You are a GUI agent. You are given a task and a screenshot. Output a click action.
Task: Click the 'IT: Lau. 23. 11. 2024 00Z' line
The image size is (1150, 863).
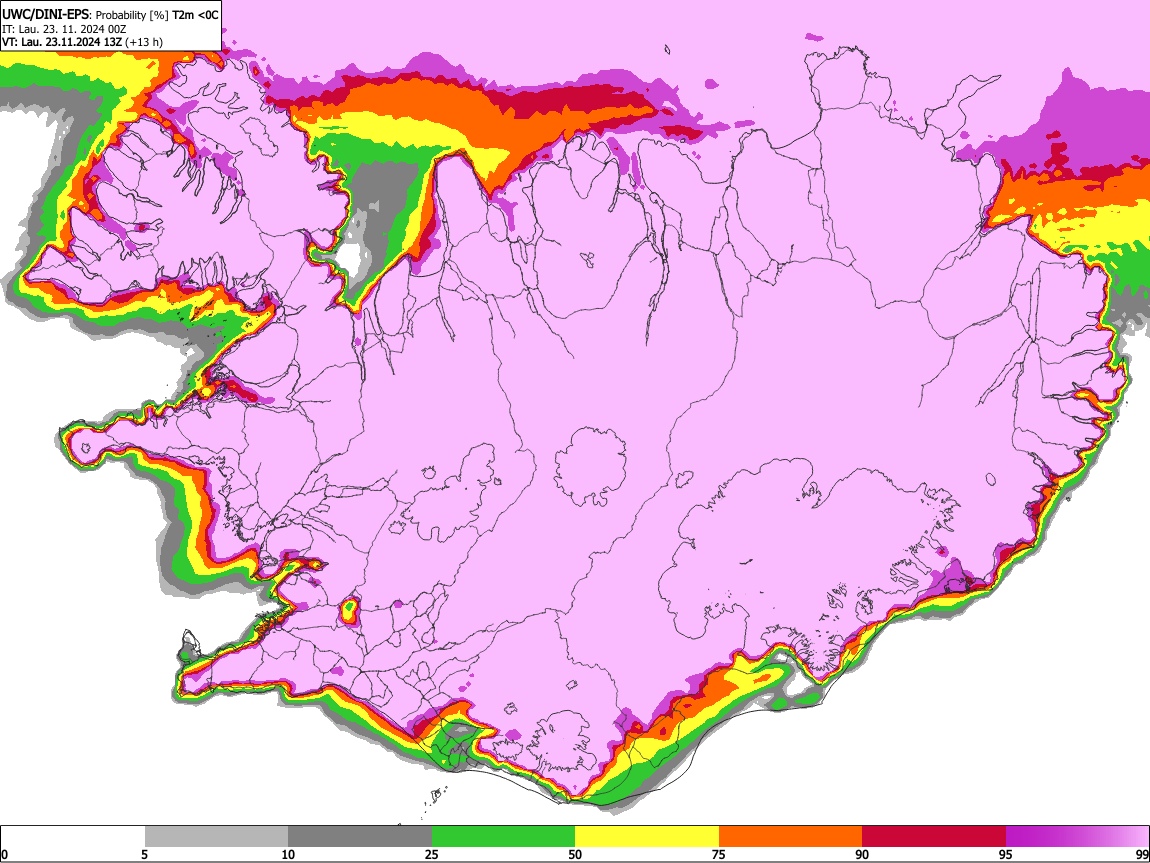(64, 29)
